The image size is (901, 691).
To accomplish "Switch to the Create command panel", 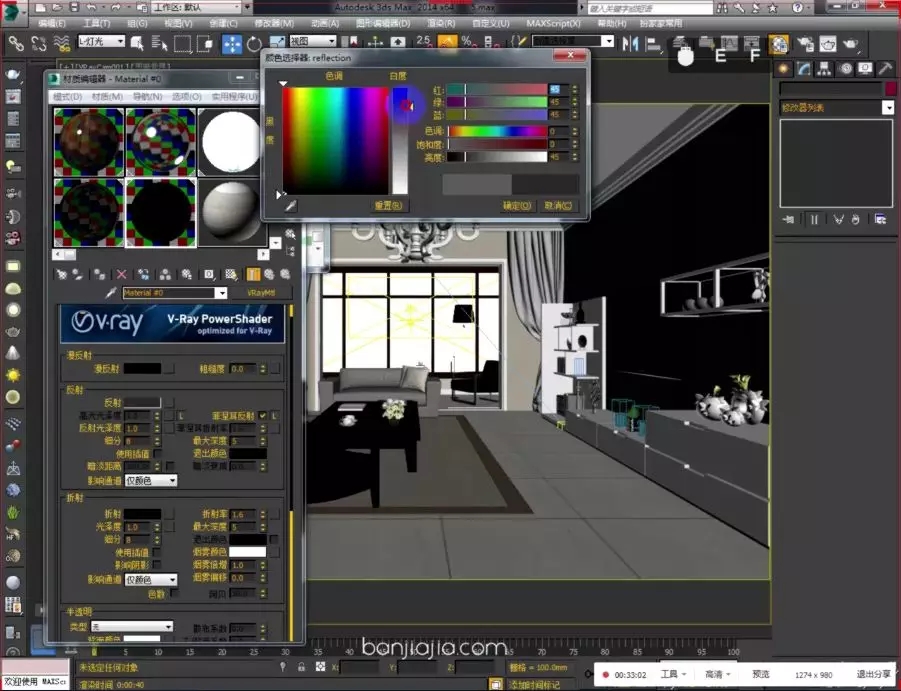I will [783, 69].
